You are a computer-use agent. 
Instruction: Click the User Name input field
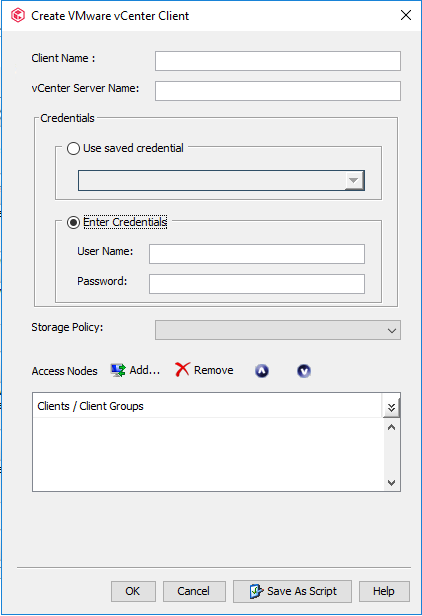coord(257,254)
